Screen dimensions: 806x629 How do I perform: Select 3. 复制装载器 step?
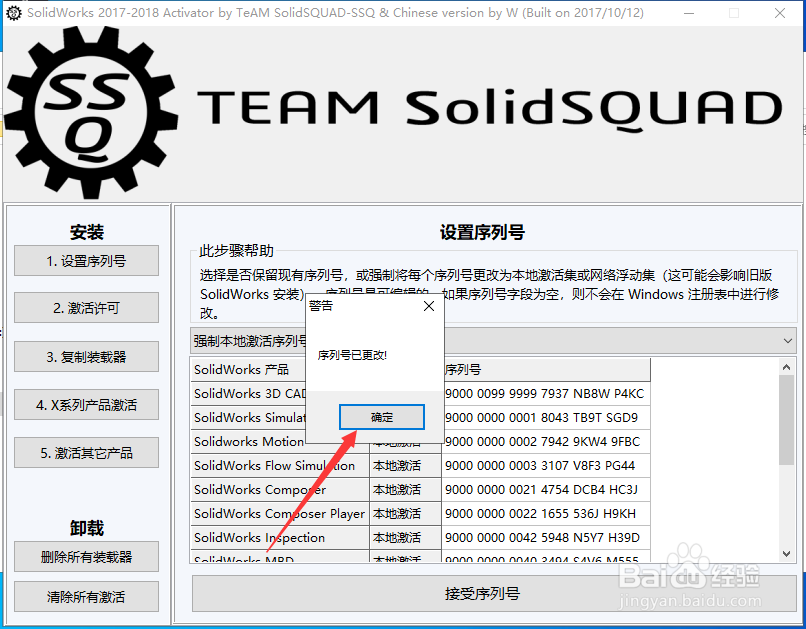coord(86,356)
